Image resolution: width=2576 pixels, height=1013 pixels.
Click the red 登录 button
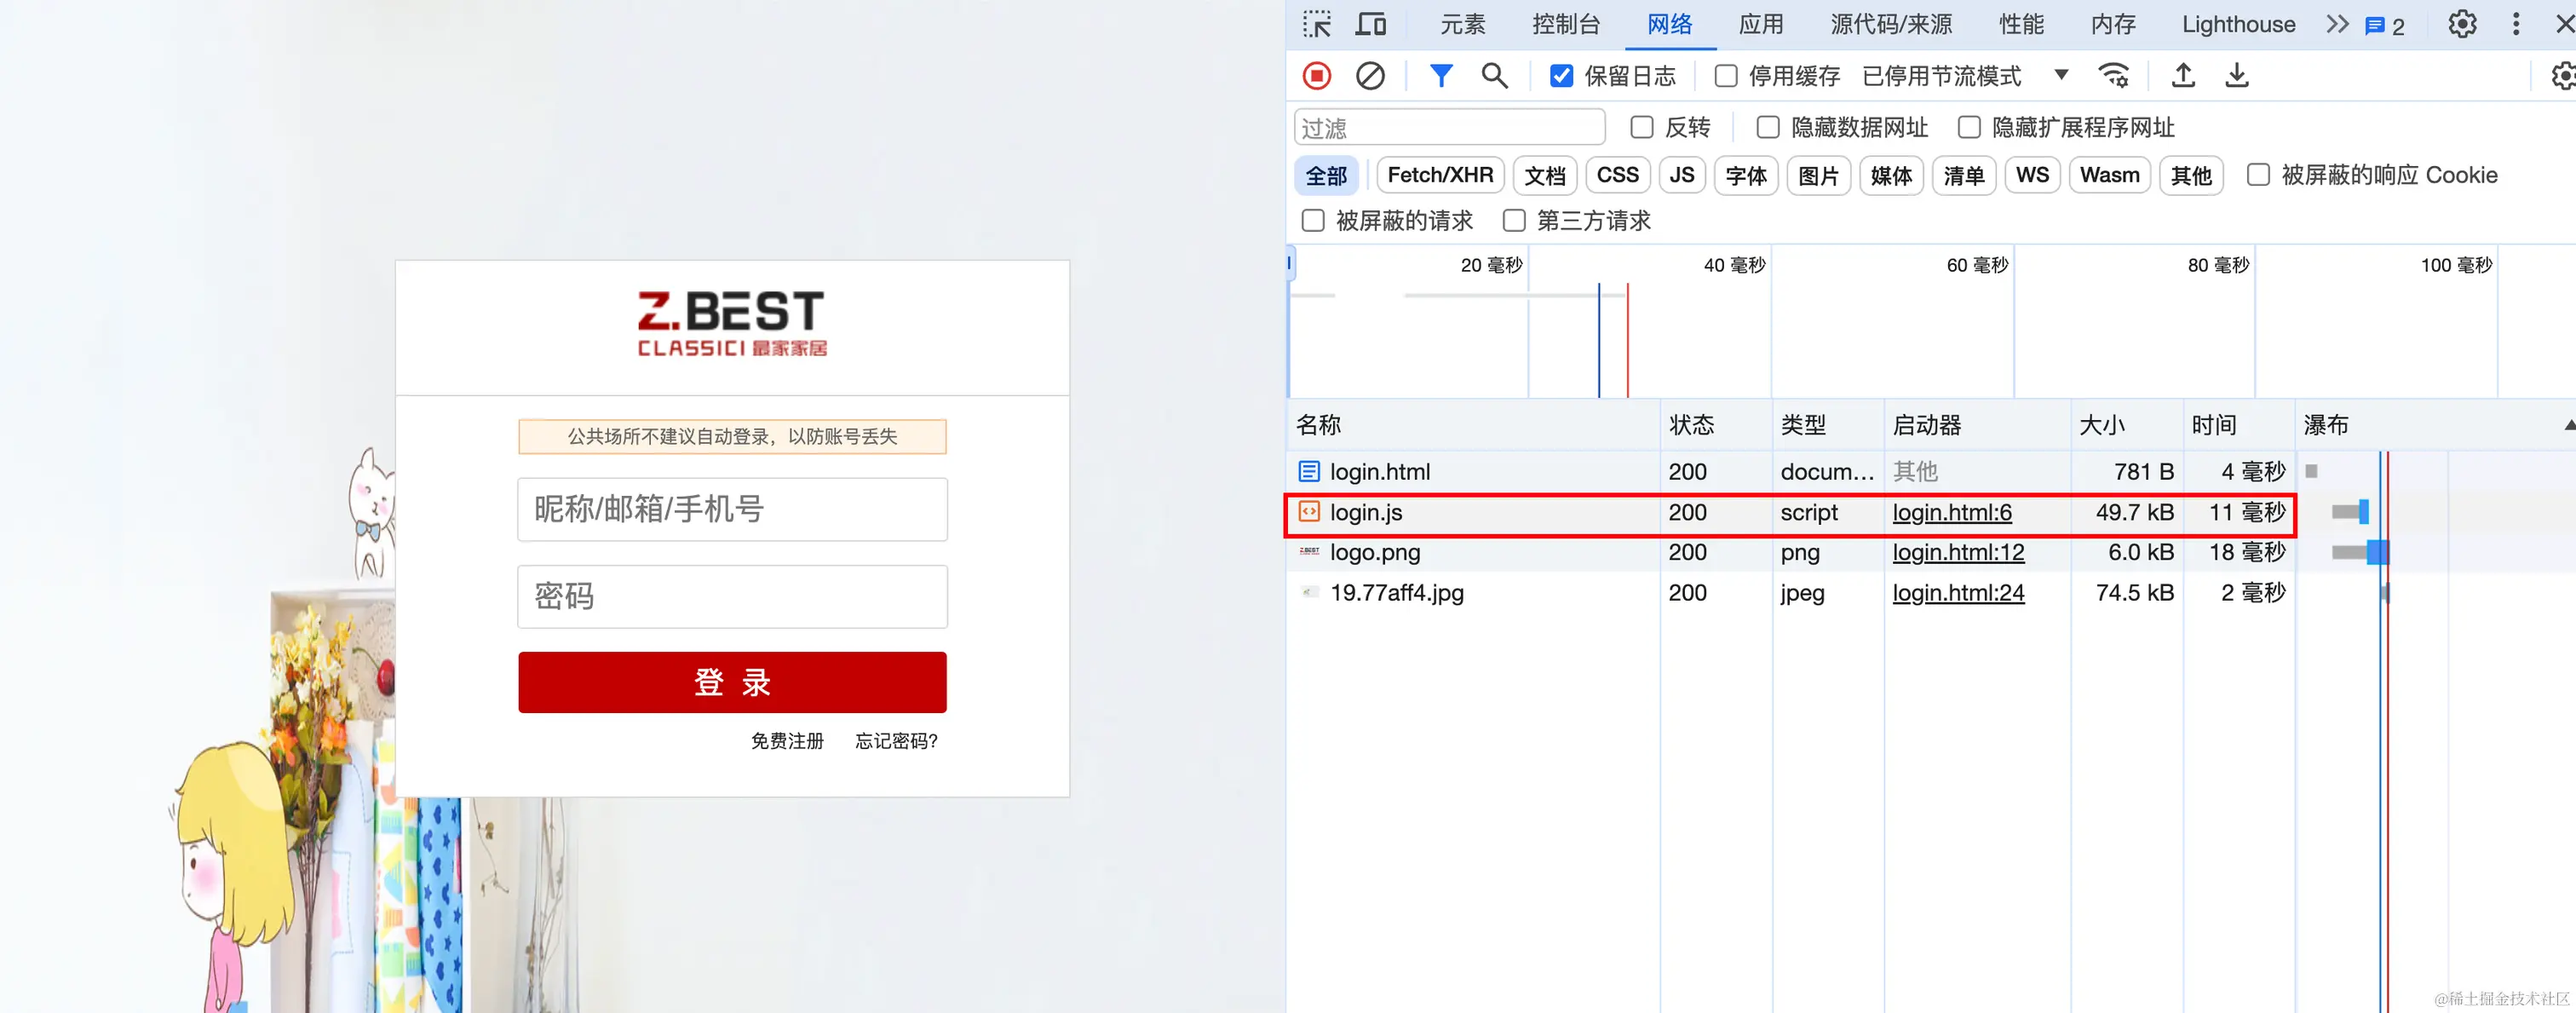732,682
